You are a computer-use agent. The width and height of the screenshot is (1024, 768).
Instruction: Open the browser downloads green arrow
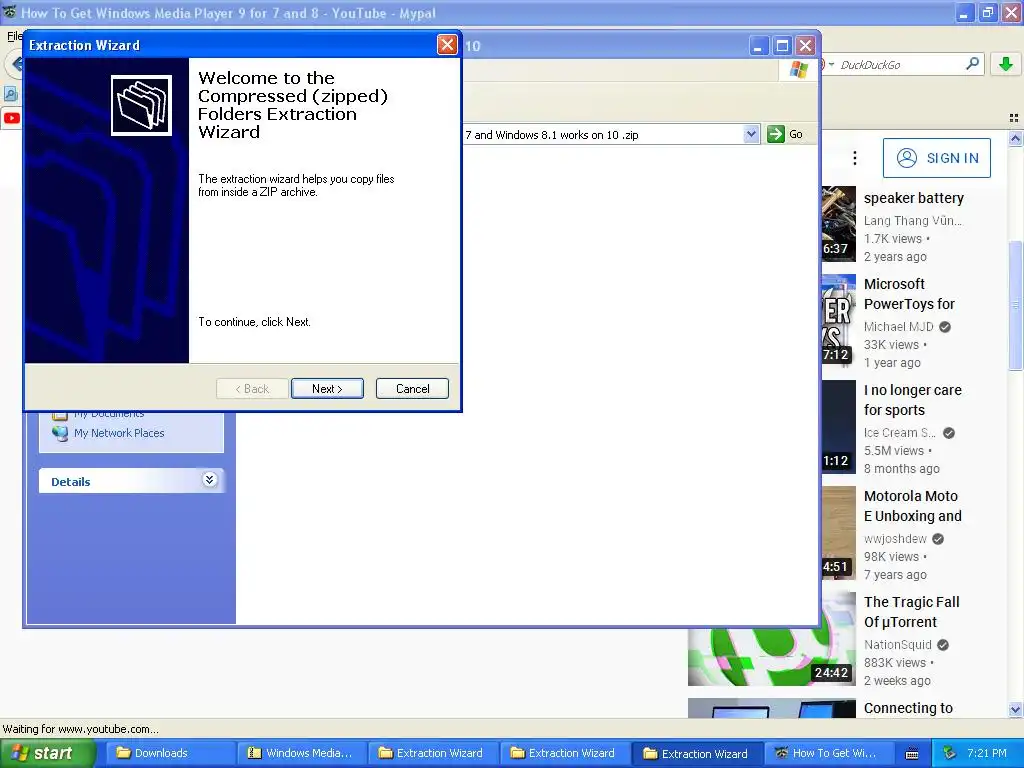pos(1006,64)
